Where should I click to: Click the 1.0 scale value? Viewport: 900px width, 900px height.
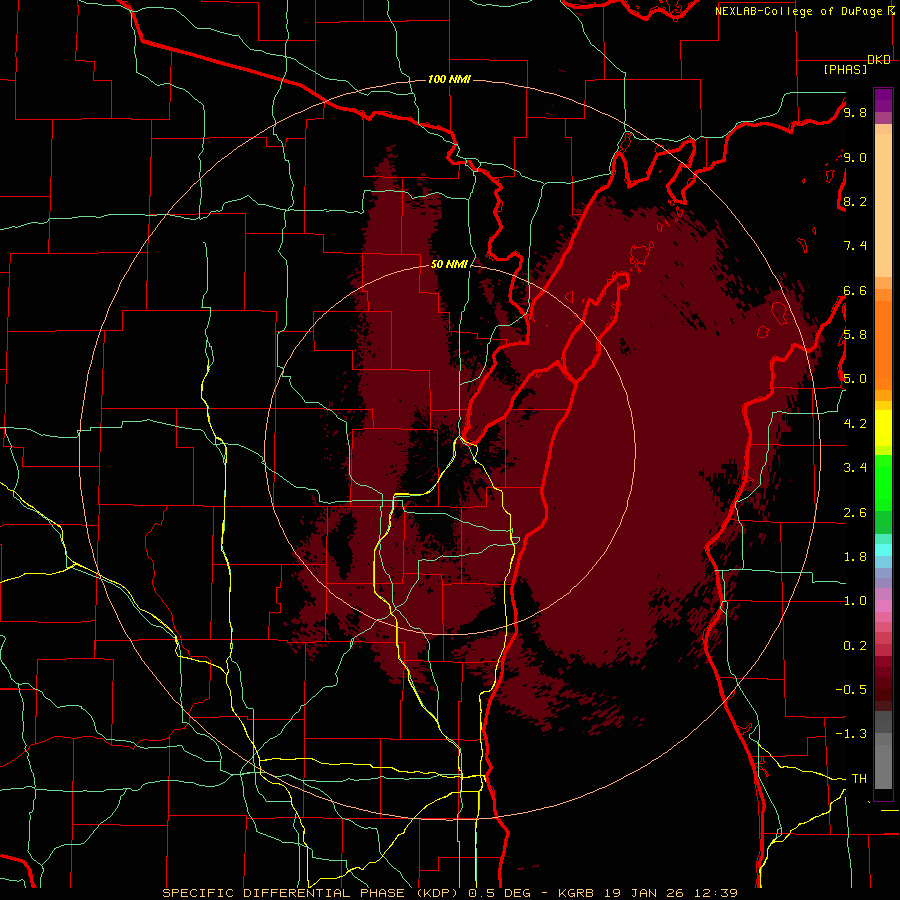click(x=855, y=601)
